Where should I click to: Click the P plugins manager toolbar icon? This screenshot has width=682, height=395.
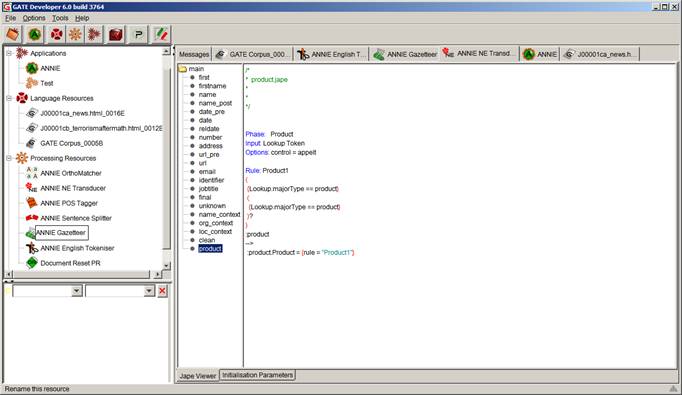point(139,34)
